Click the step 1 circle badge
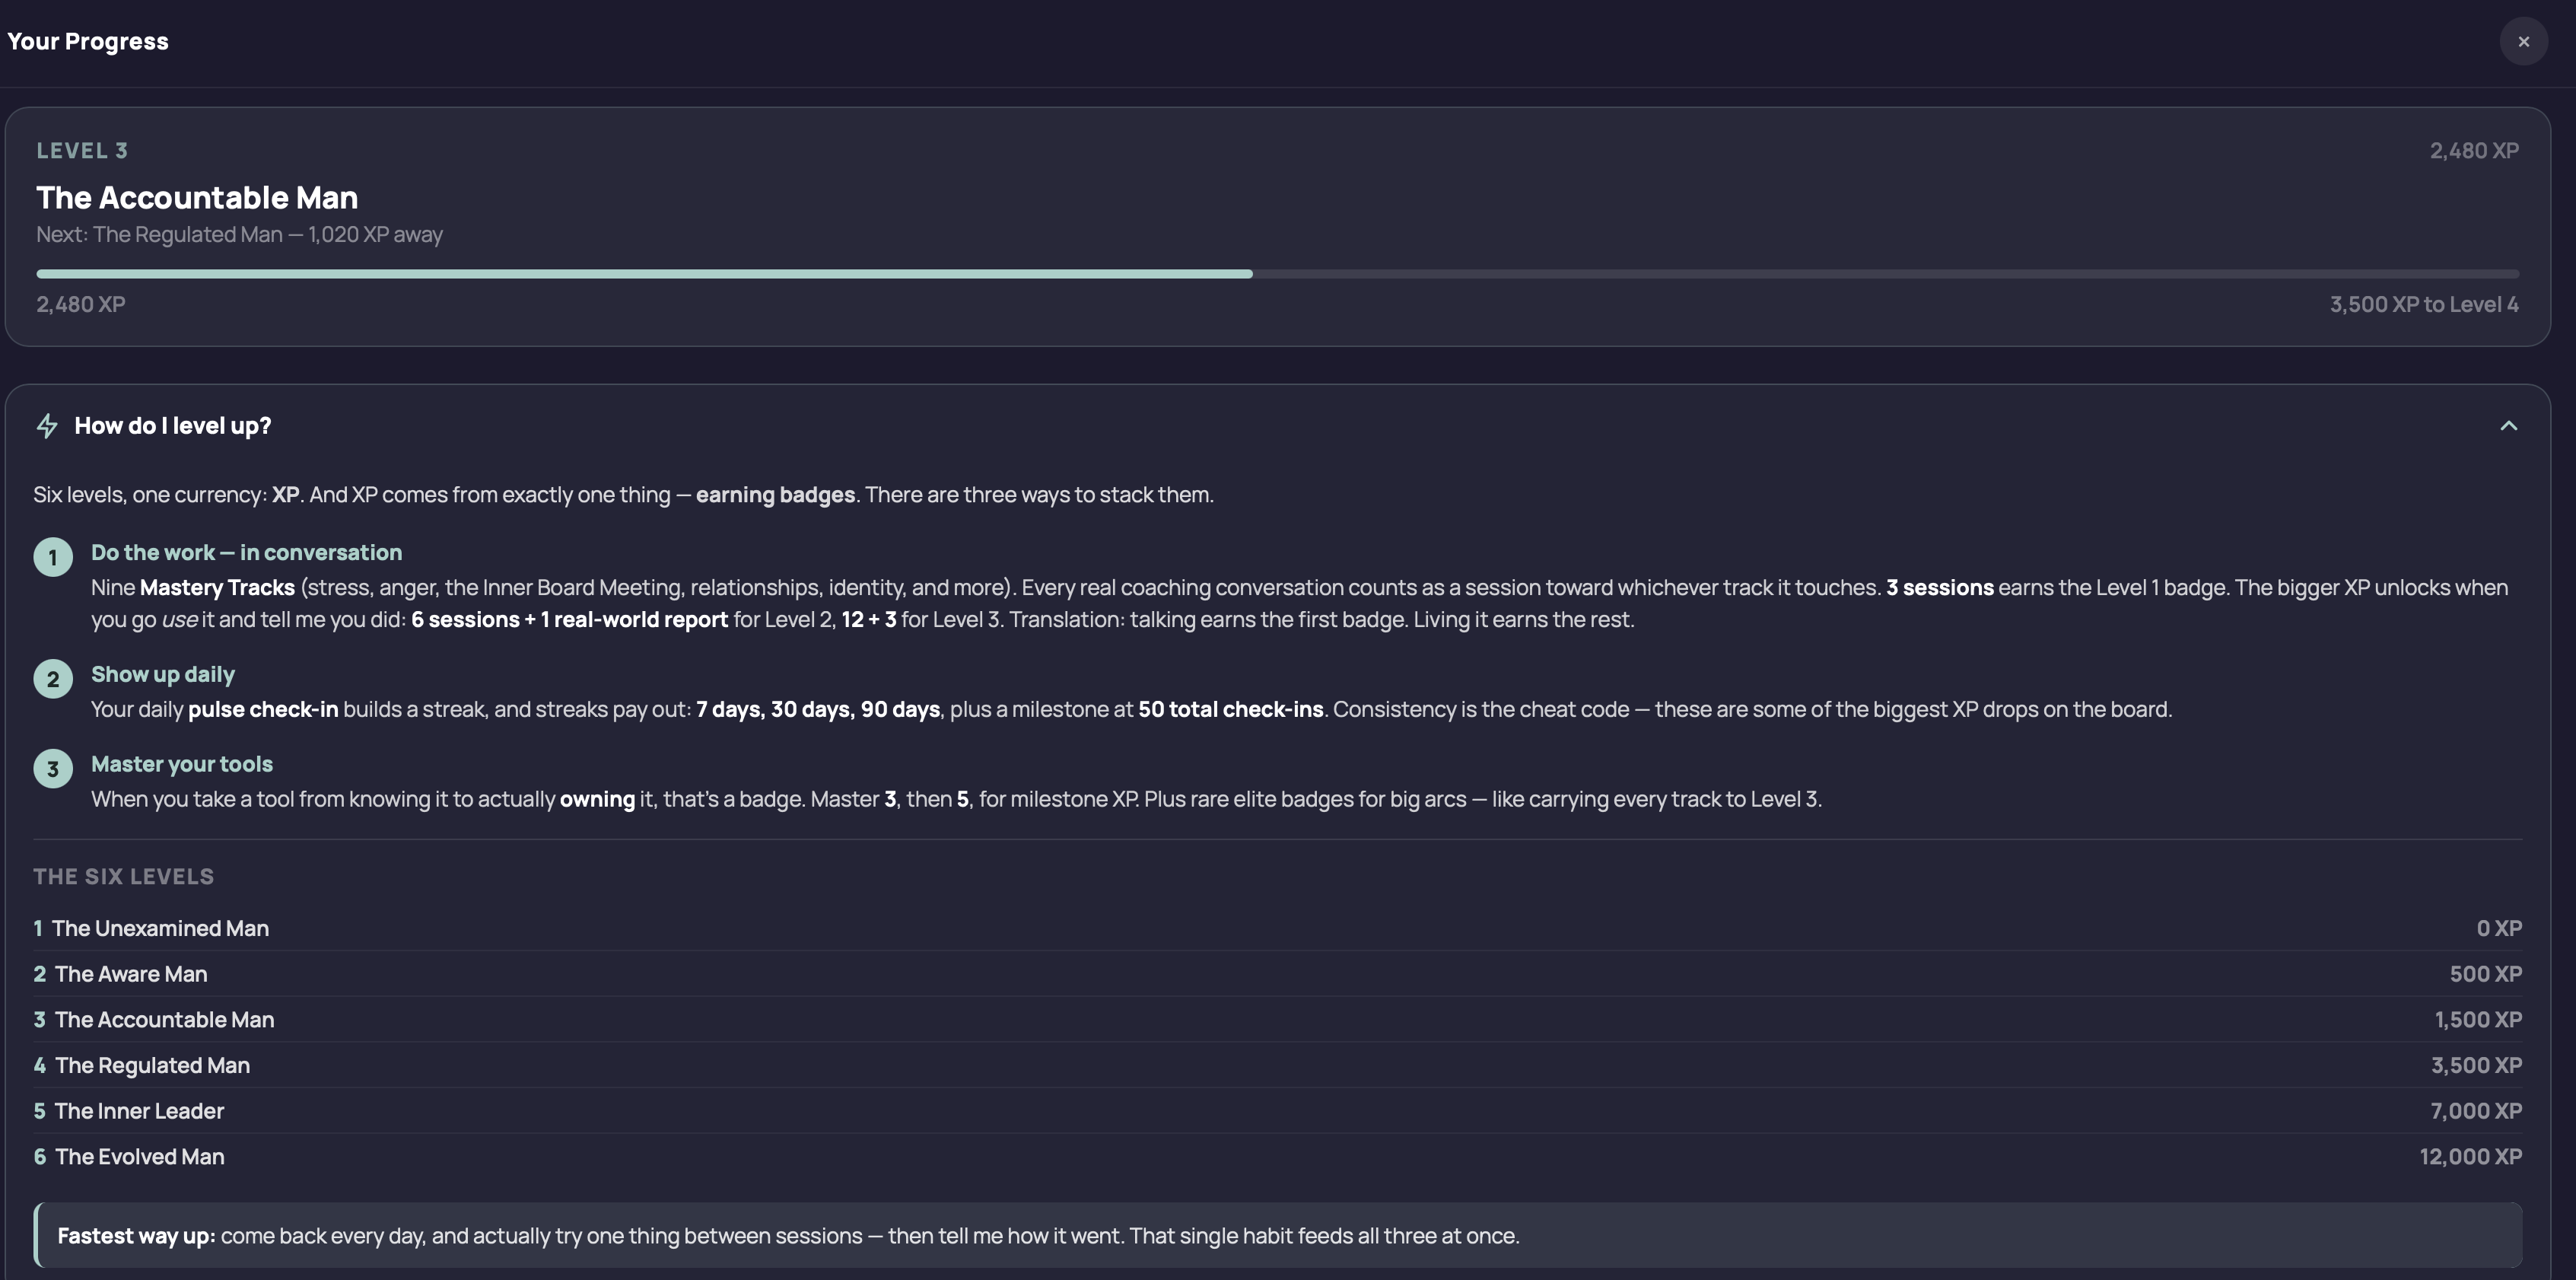 pyautogui.click(x=53, y=557)
